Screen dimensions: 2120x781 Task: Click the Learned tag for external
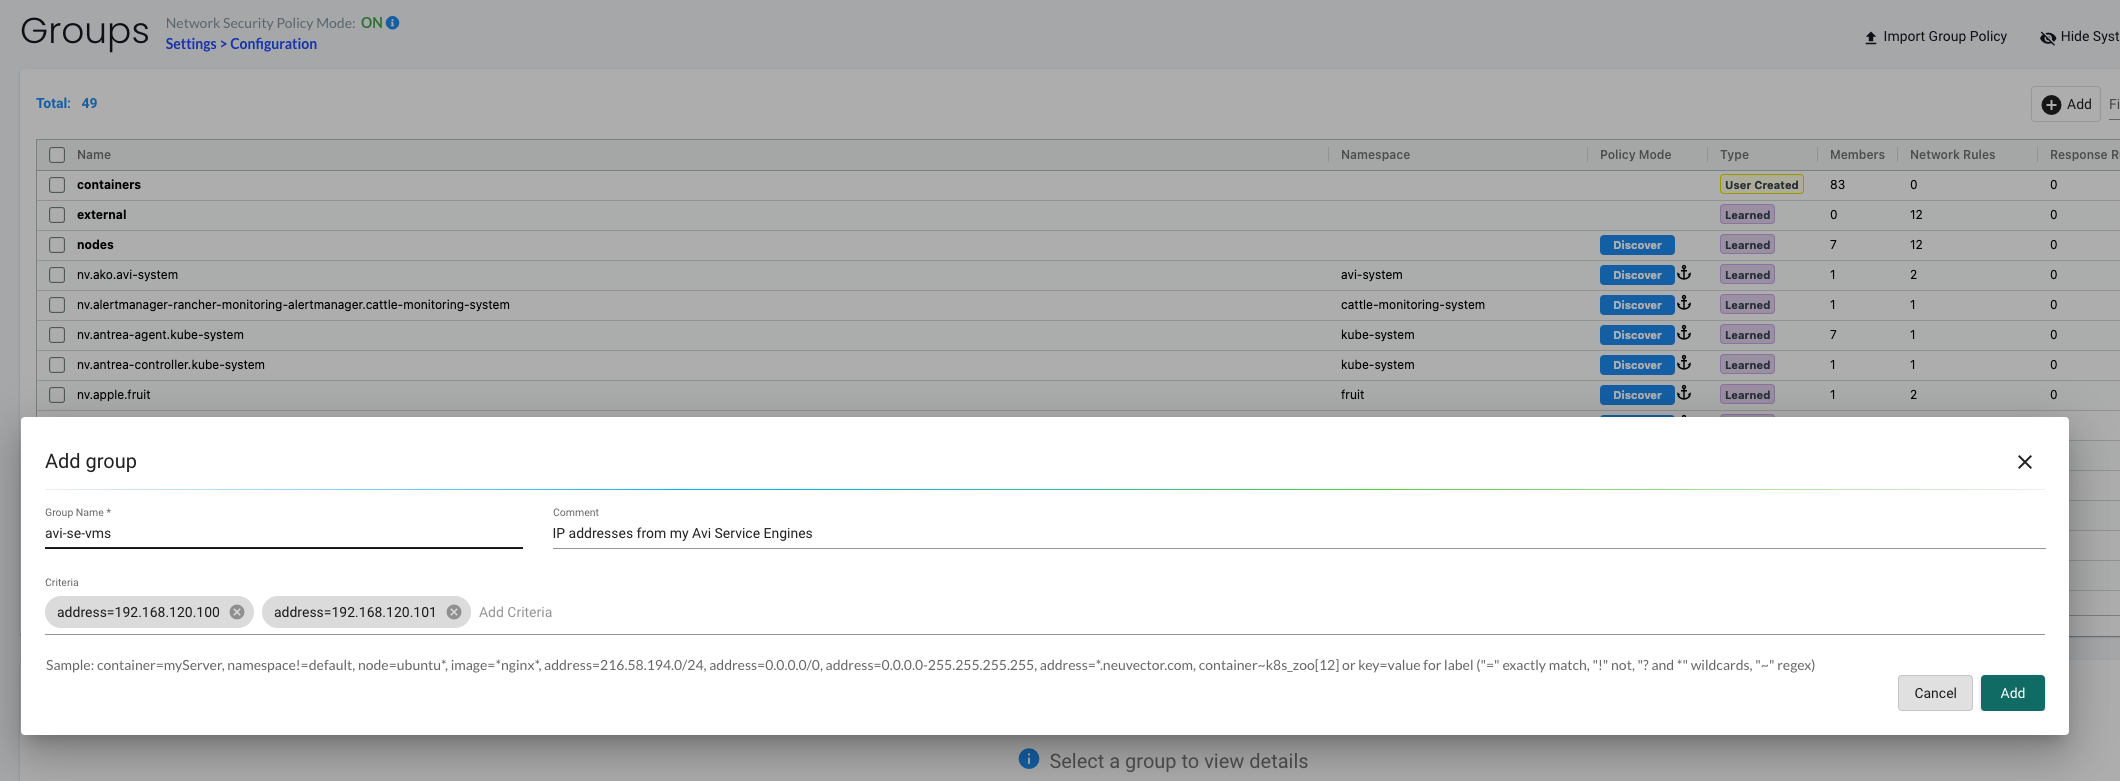click(x=1747, y=215)
